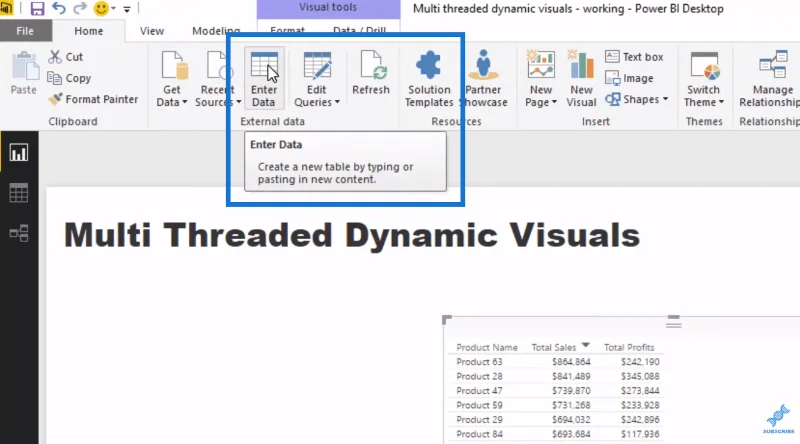The width and height of the screenshot is (800, 444).
Task: Select the Product 29 row
Action: (x=558, y=420)
